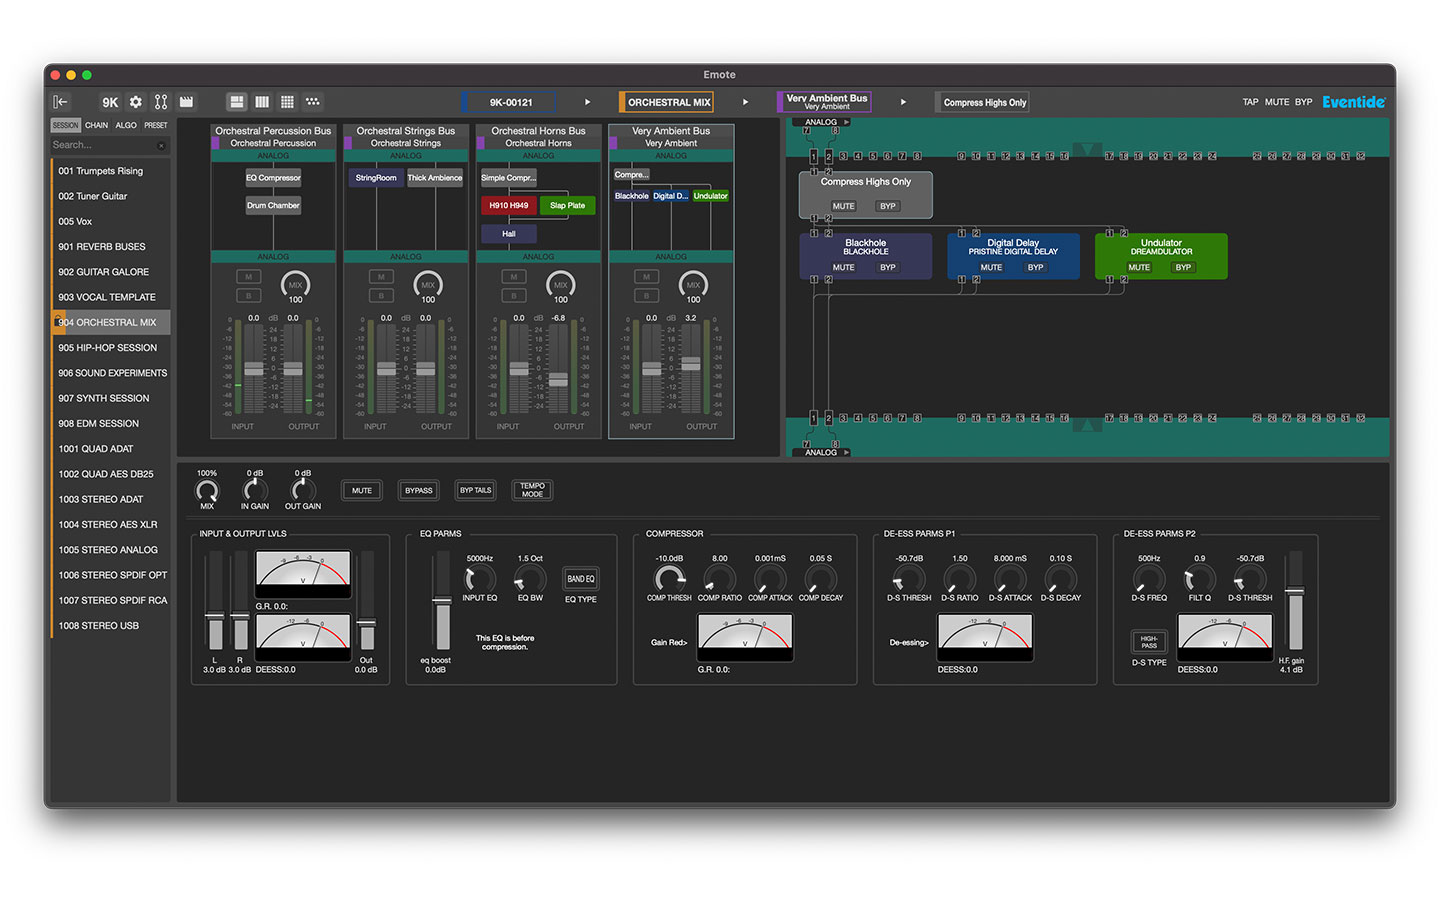Click the H910 H949 red block

[x=509, y=205]
